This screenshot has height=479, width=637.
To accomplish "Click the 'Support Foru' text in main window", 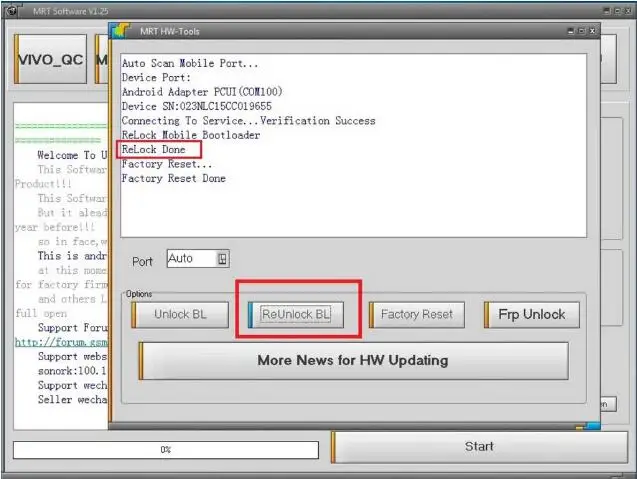I will pyautogui.click(x=73, y=327).
